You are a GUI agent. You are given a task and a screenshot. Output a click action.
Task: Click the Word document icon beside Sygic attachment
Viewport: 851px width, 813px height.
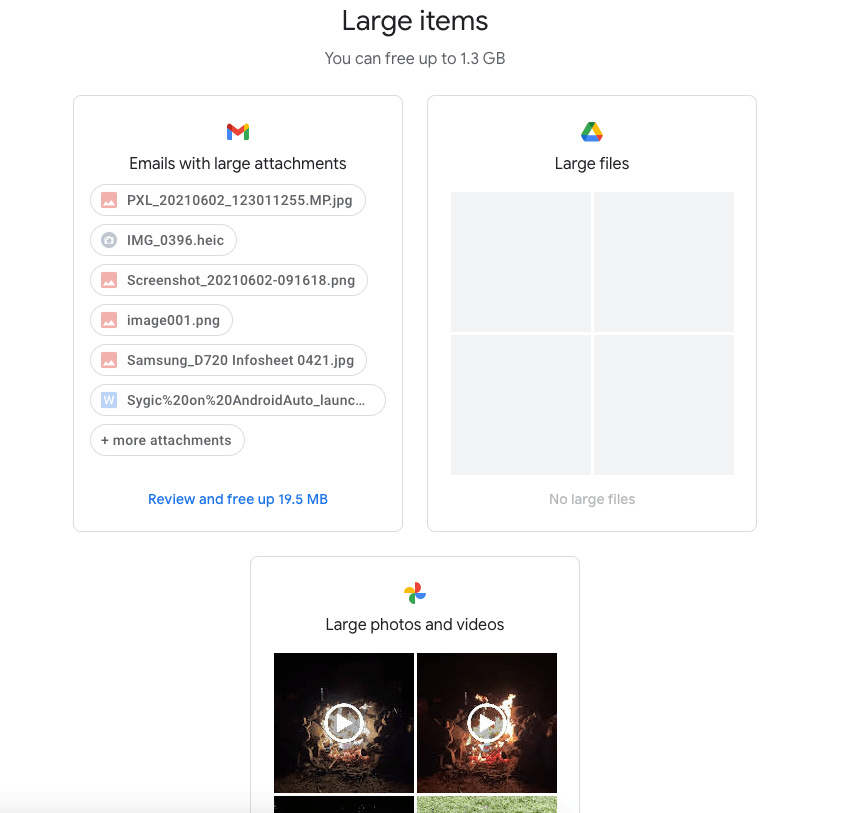[109, 400]
